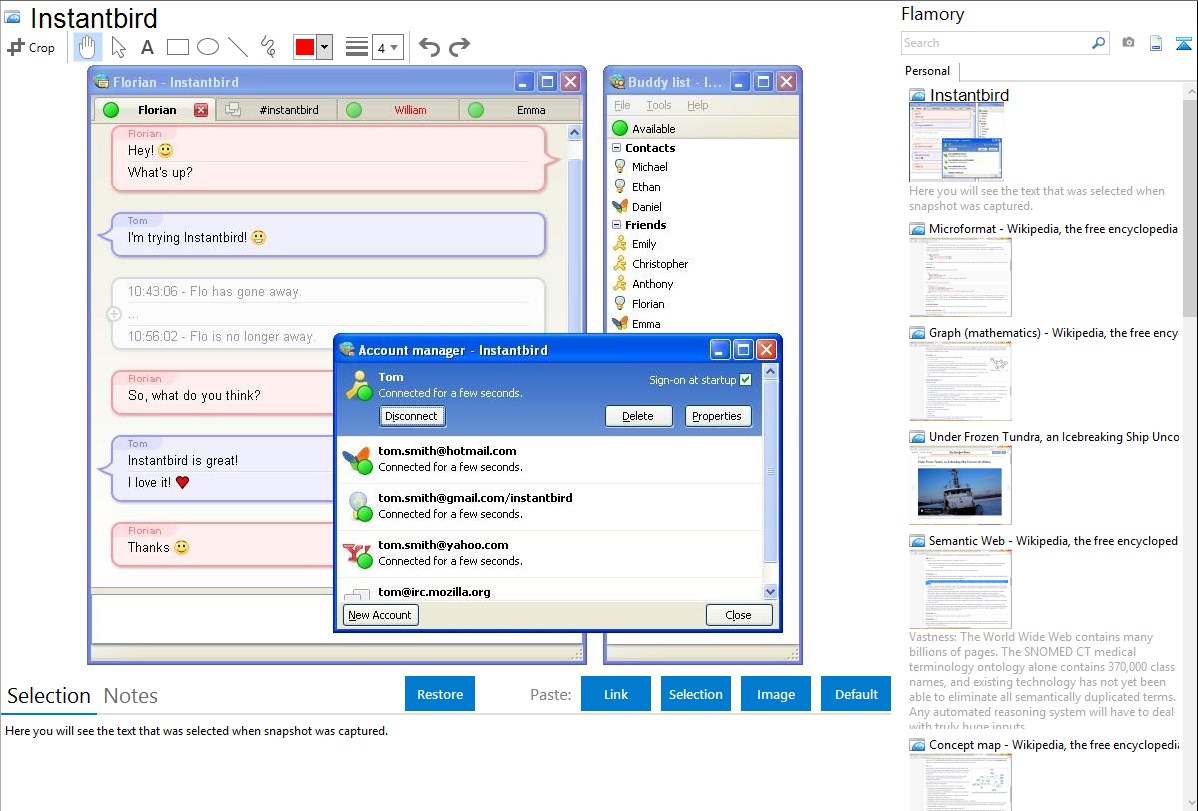Switch to the Personal tab

[x=927, y=71]
